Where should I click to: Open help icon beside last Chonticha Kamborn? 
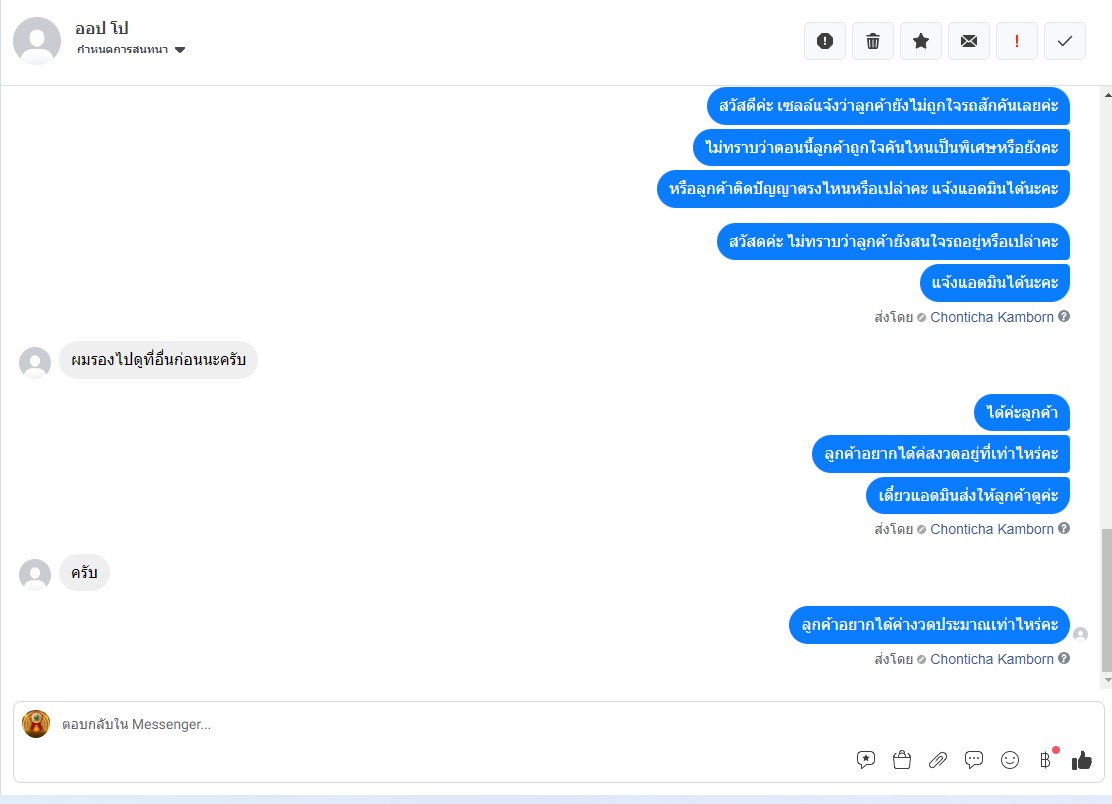coord(1064,658)
